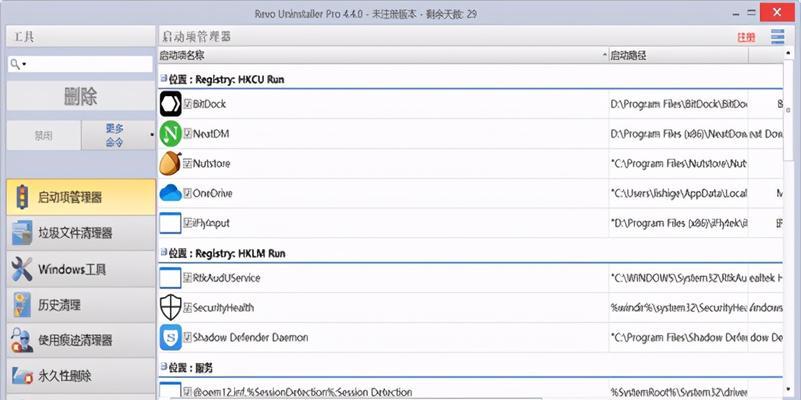This screenshot has width=801, height=400.
Task: Open the search options dropdown arrow
Action: tap(24, 64)
